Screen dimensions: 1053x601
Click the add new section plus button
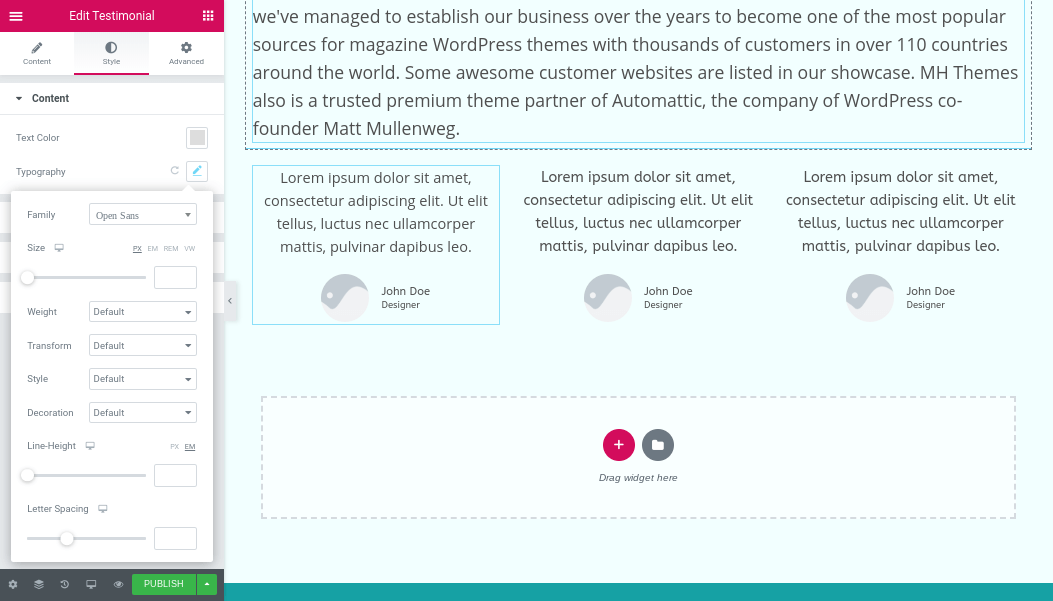(x=619, y=445)
